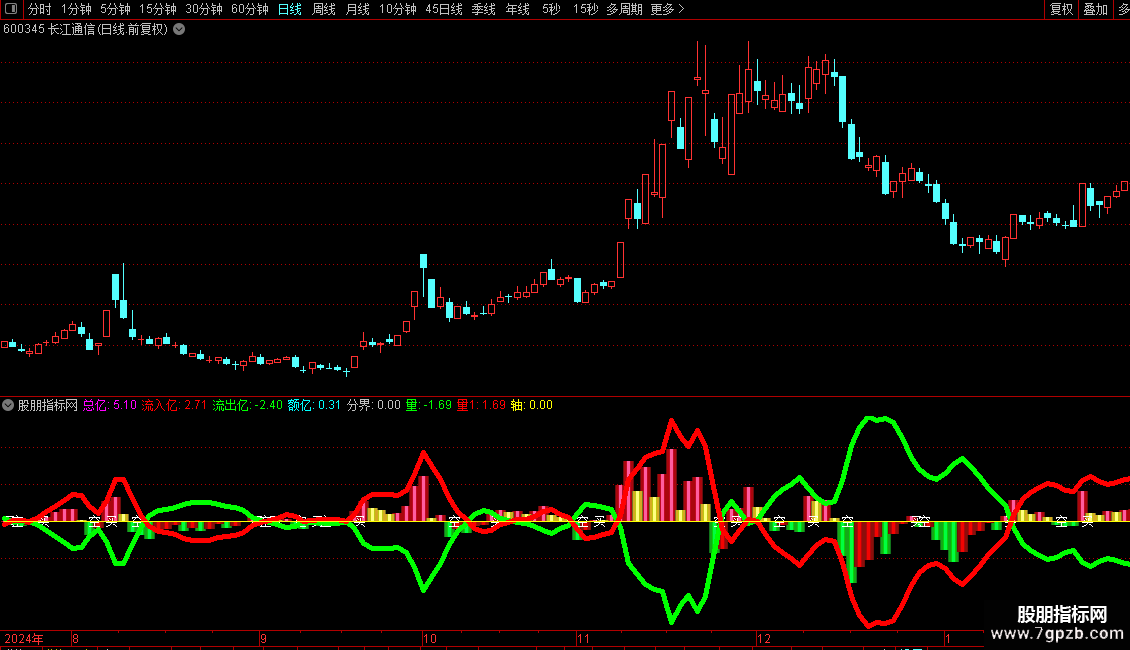Select the 15秒 period tab
Viewport: 1130px width, 650px height.
[x=585, y=9]
